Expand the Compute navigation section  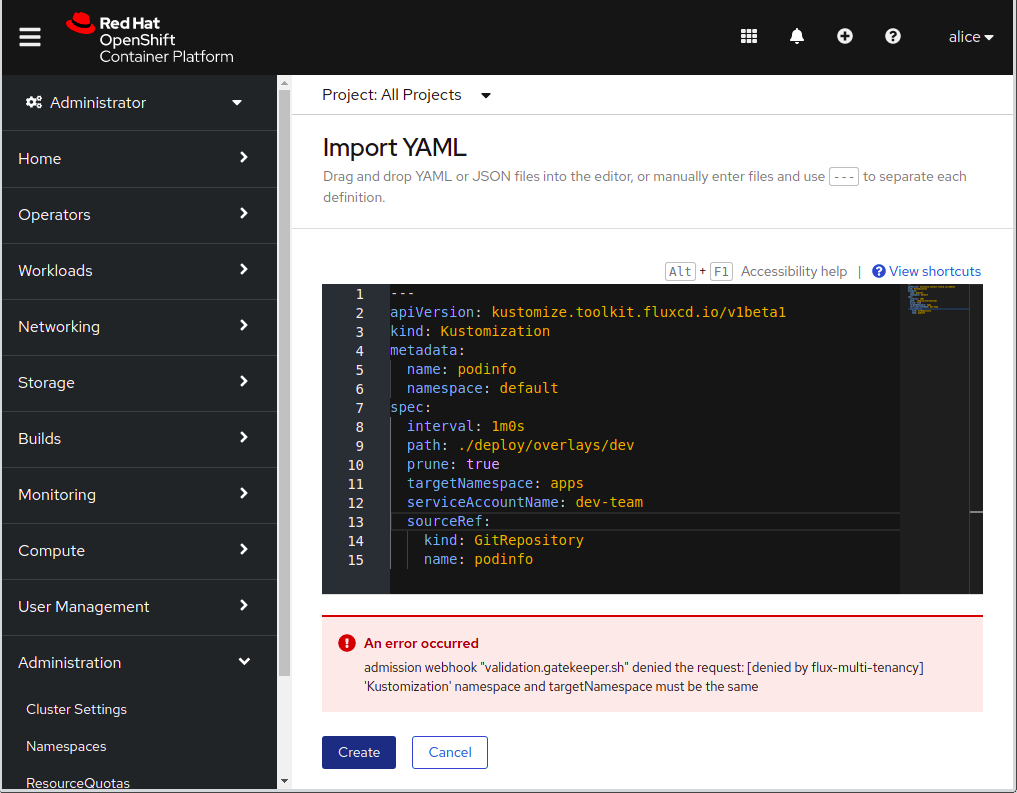point(139,550)
